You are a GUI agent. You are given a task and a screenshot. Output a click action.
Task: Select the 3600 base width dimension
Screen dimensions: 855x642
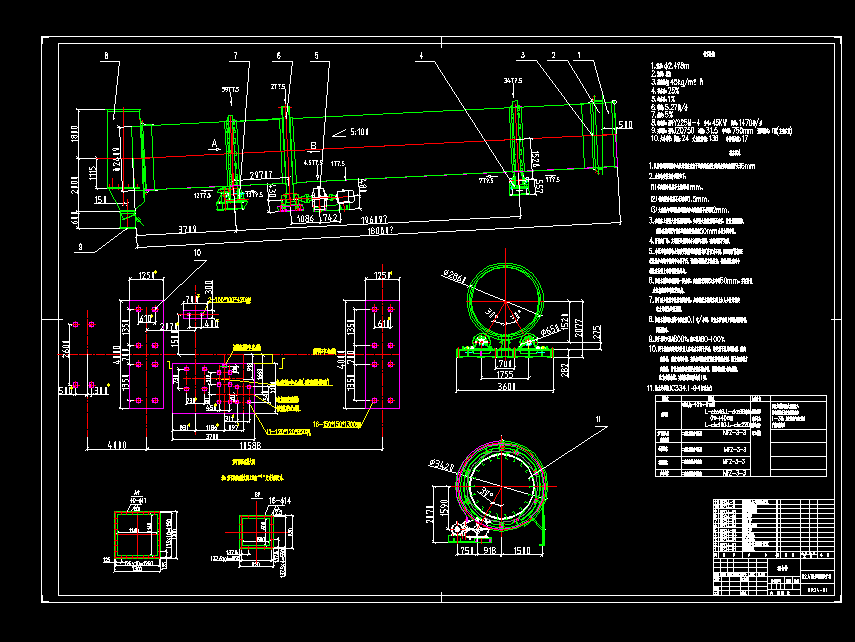click(x=507, y=387)
